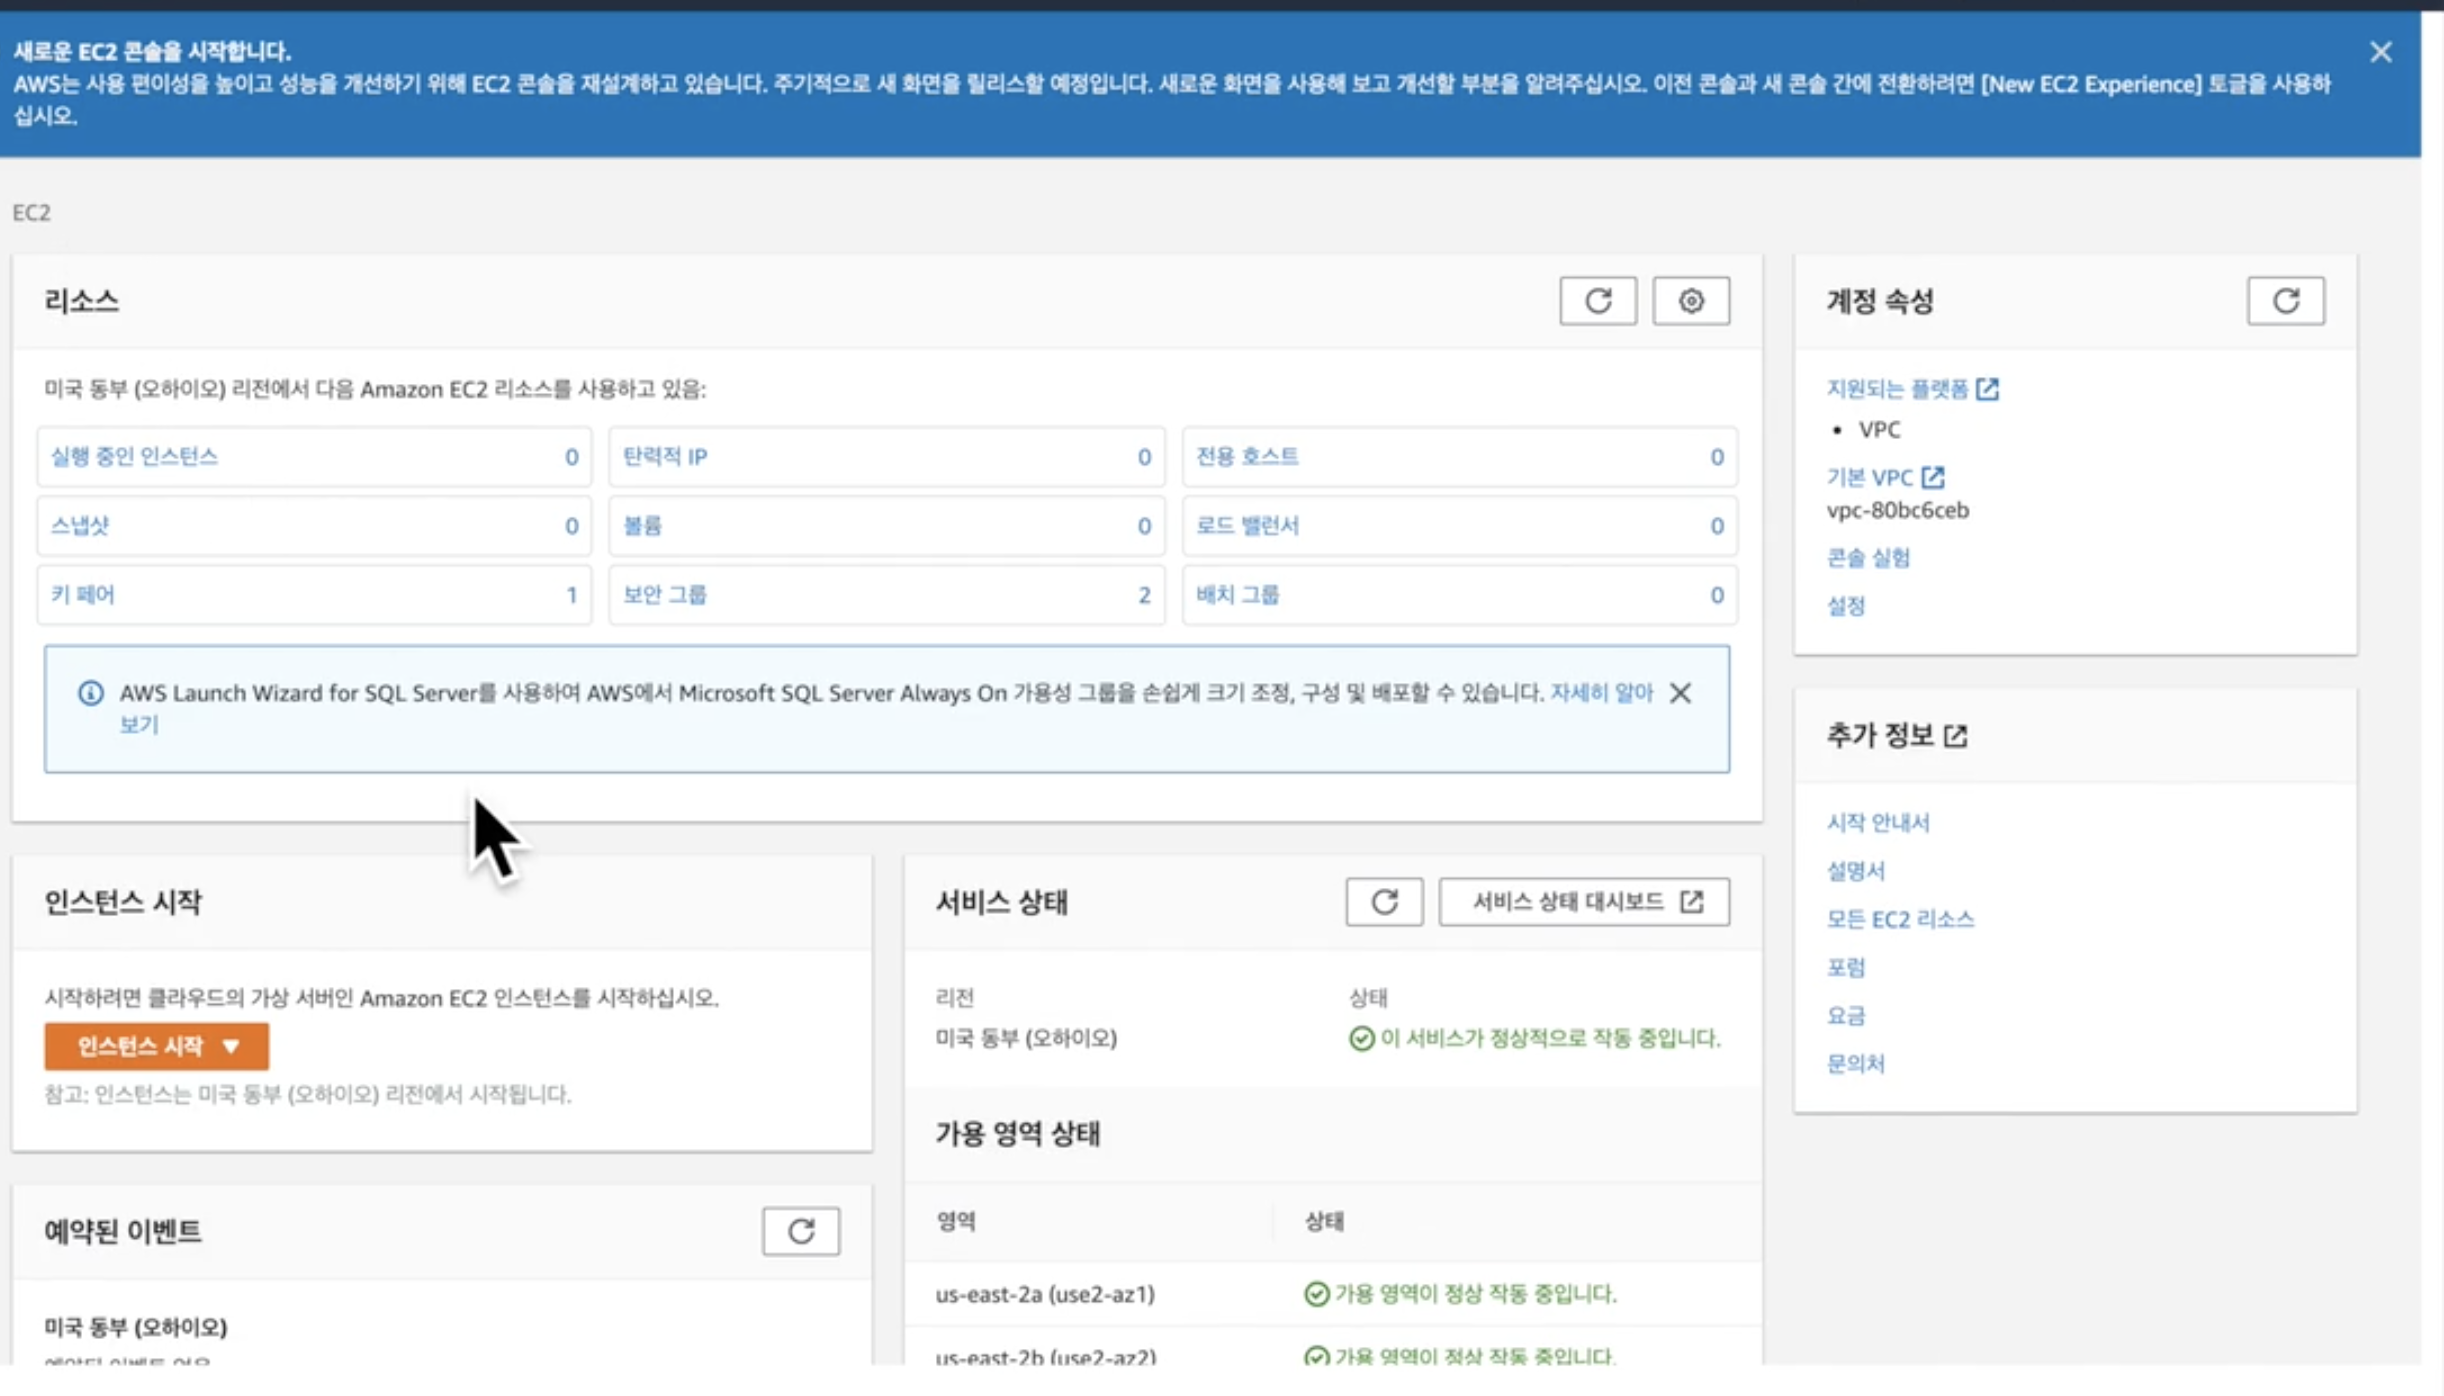Open the 키 페어 key pairs tile
2444x1396 pixels.
coord(82,595)
